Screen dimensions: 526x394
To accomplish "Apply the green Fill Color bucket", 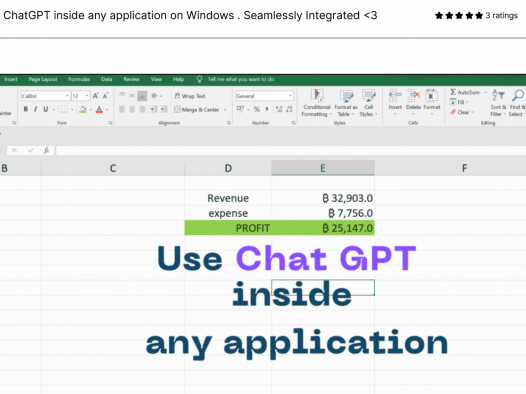I will pyautogui.click(x=83, y=109).
